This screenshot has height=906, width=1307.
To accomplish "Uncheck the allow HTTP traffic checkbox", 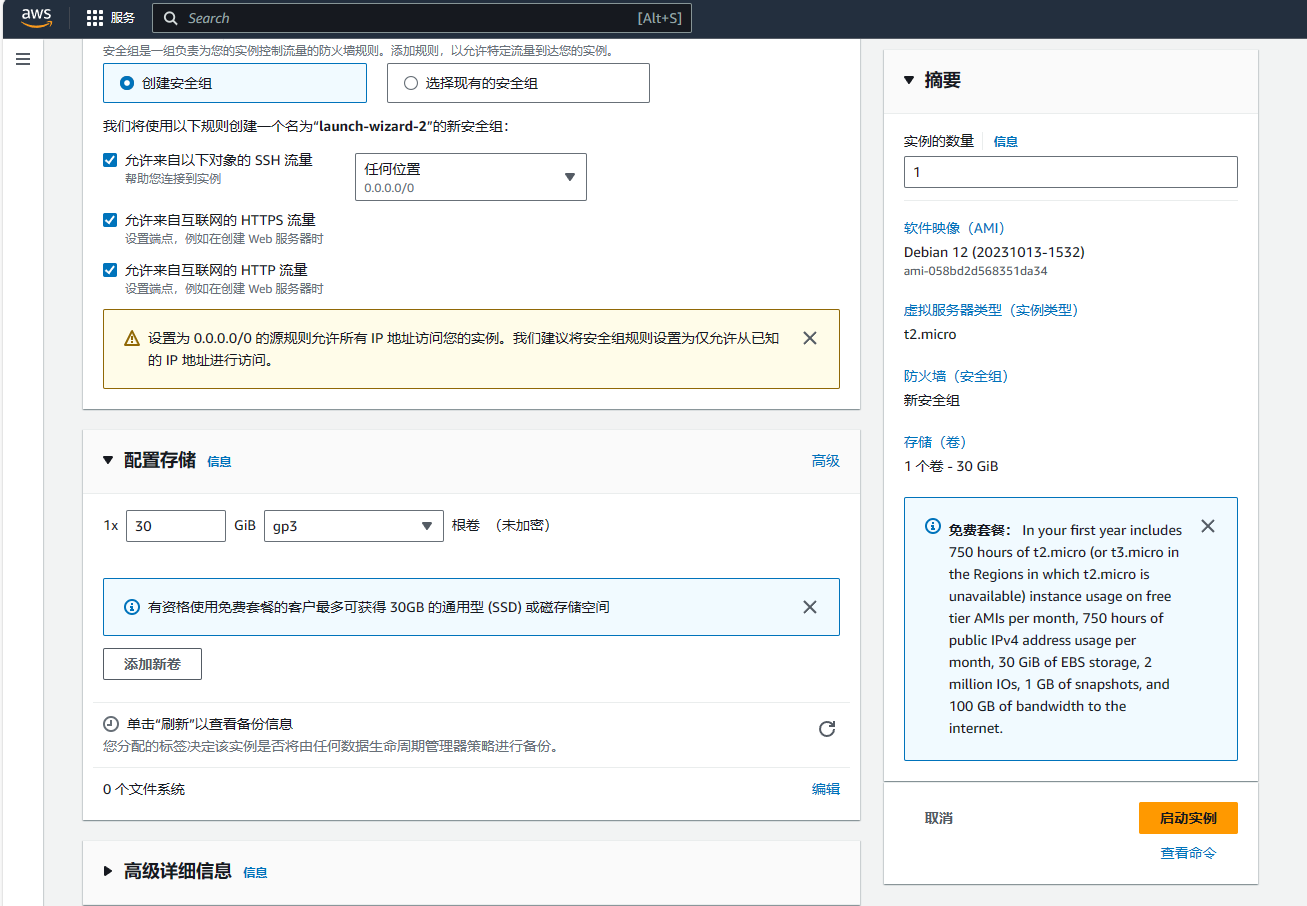I will point(110,270).
